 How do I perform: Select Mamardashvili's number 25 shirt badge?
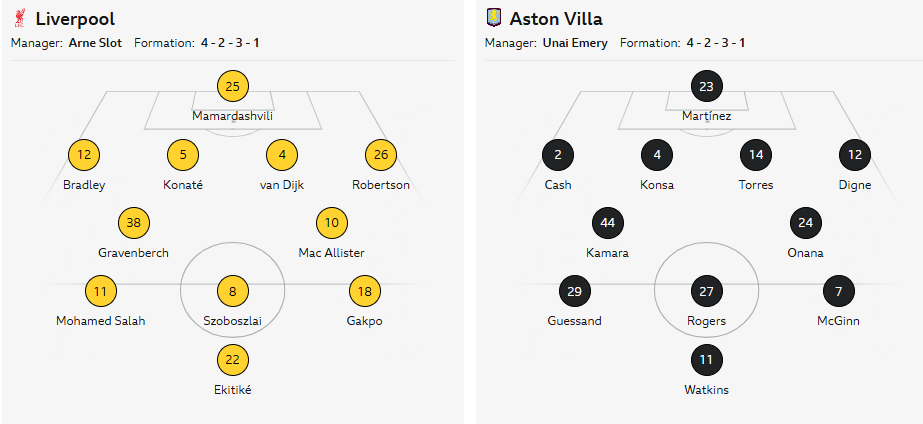232,86
